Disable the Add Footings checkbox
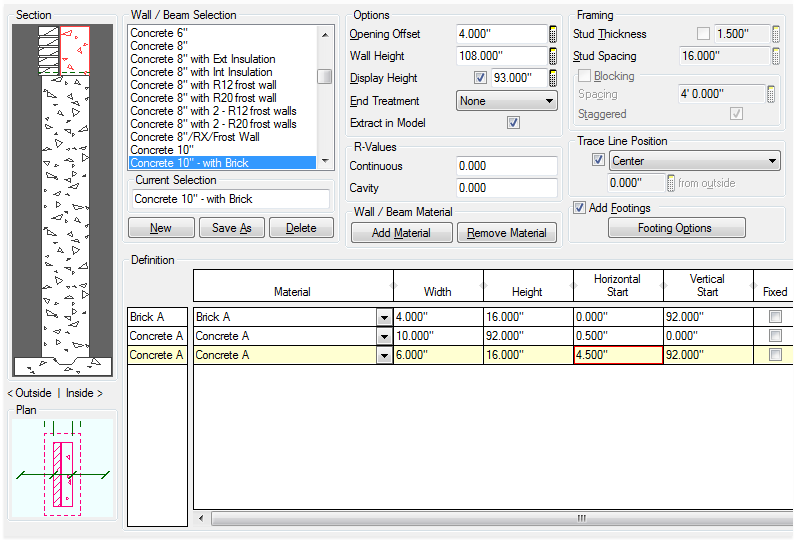797x540 pixels. 579,208
